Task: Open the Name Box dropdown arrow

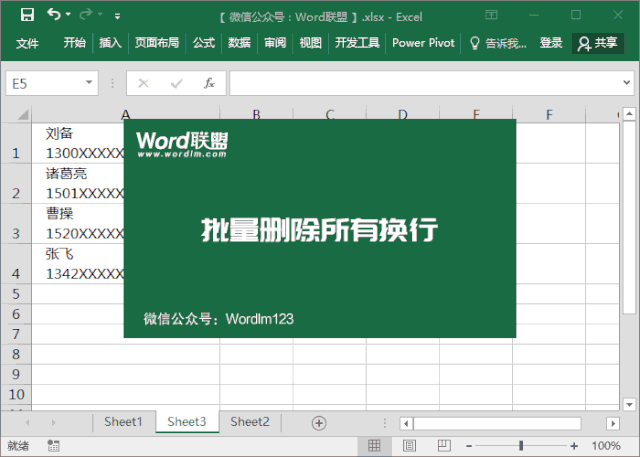Action: click(89, 82)
